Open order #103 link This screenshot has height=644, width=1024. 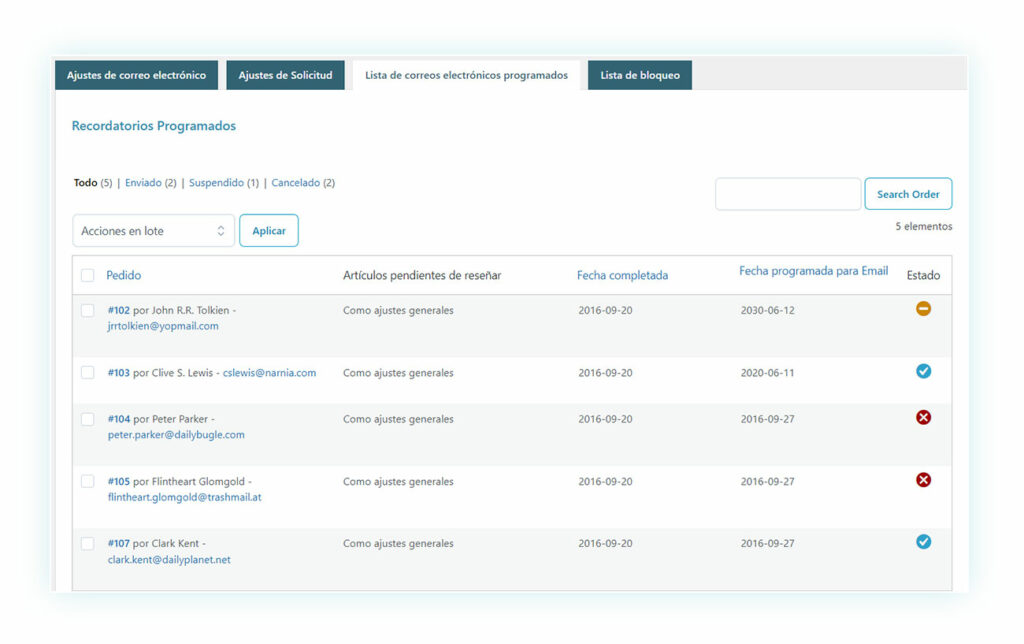click(x=119, y=373)
